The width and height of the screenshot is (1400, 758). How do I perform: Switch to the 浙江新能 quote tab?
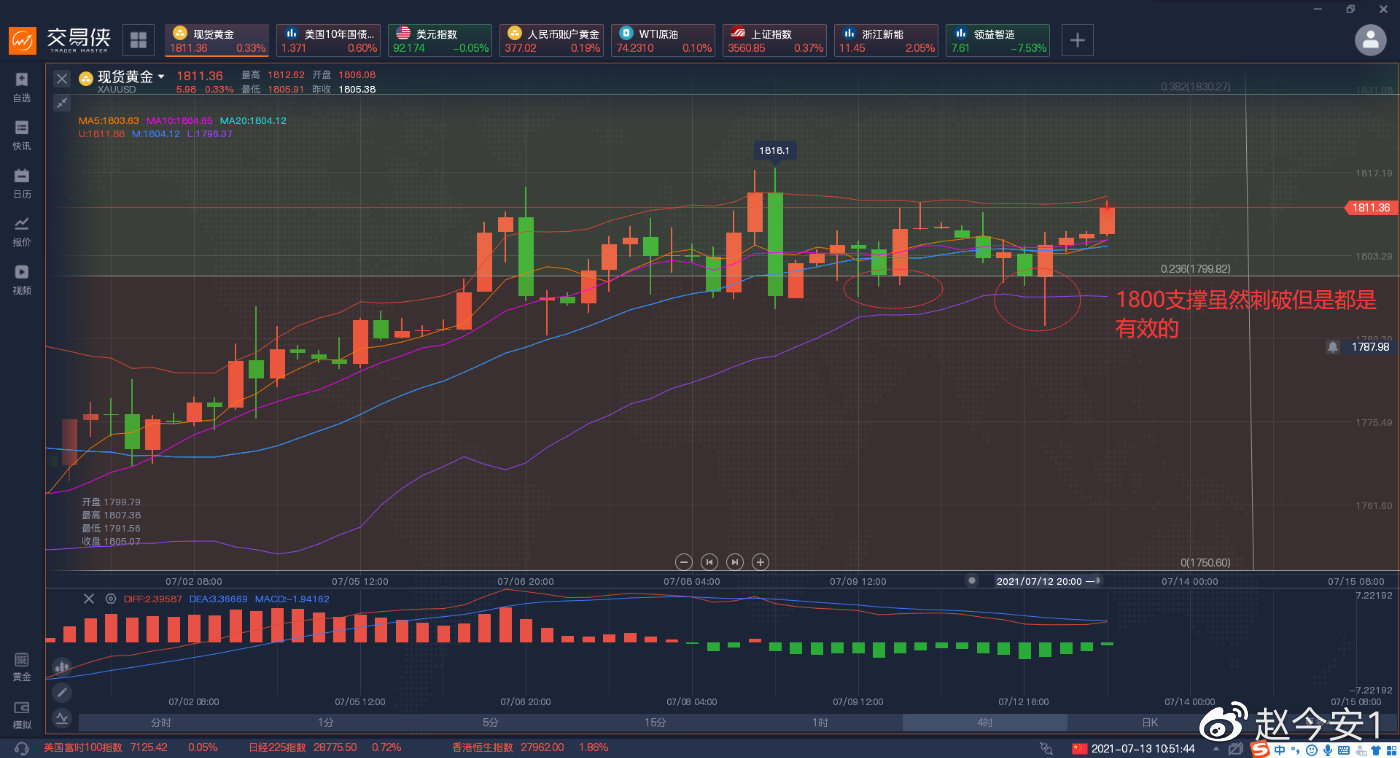[886, 40]
